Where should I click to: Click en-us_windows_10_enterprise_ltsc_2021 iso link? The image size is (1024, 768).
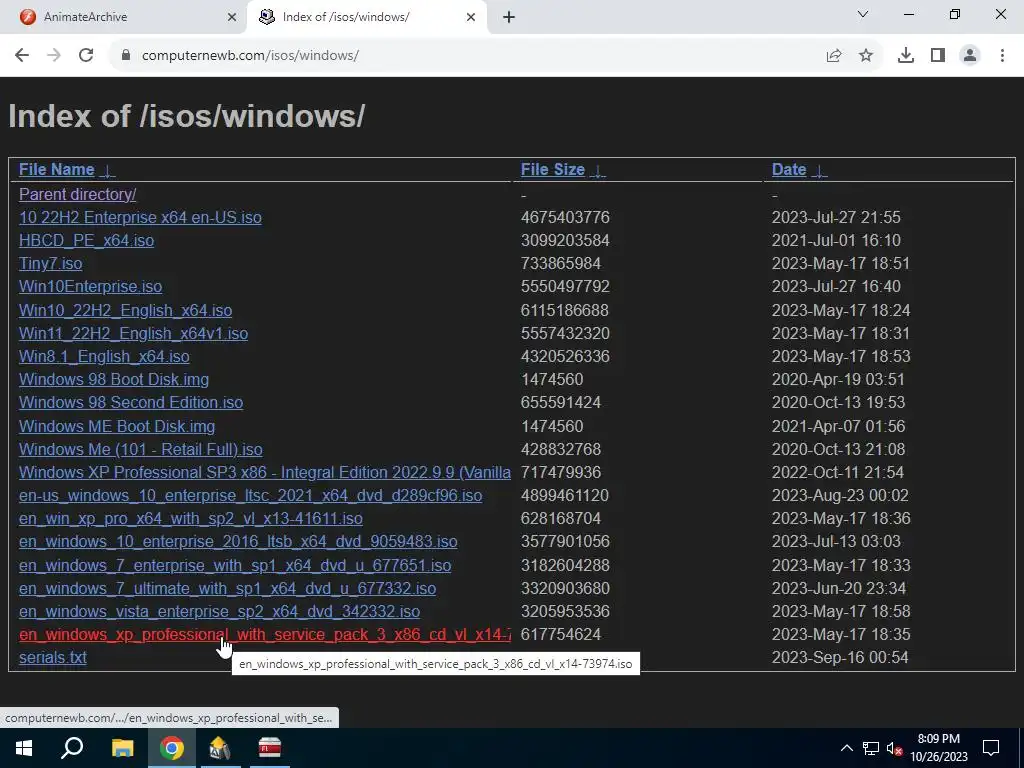point(250,495)
